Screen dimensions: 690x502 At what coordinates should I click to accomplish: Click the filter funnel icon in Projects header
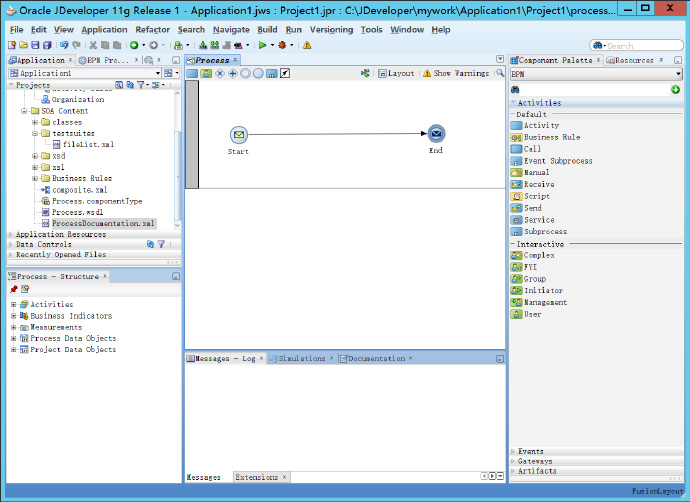(x=141, y=85)
